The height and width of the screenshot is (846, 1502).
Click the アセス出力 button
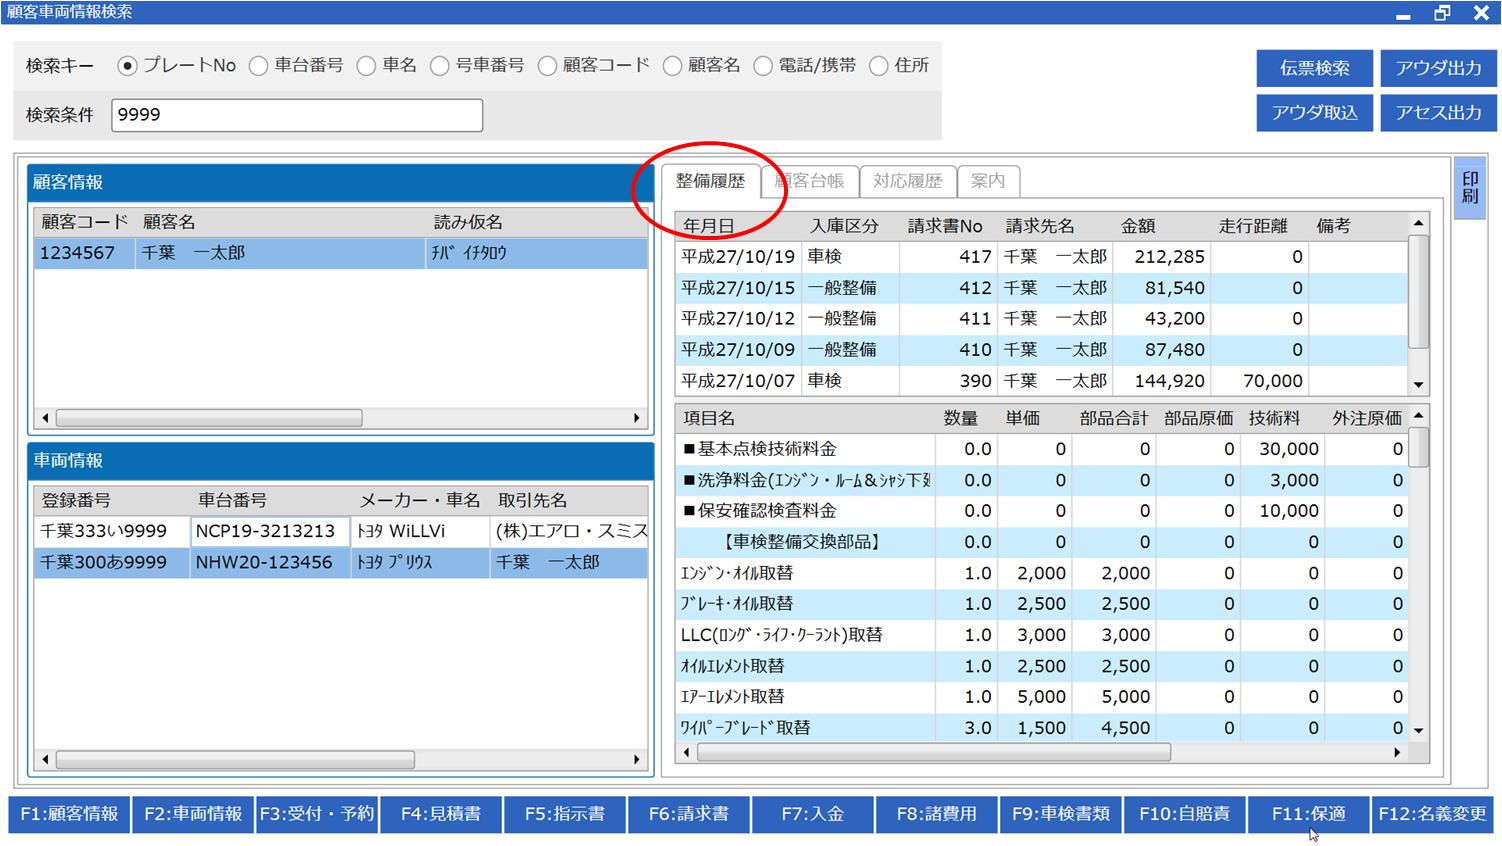[1438, 113]
